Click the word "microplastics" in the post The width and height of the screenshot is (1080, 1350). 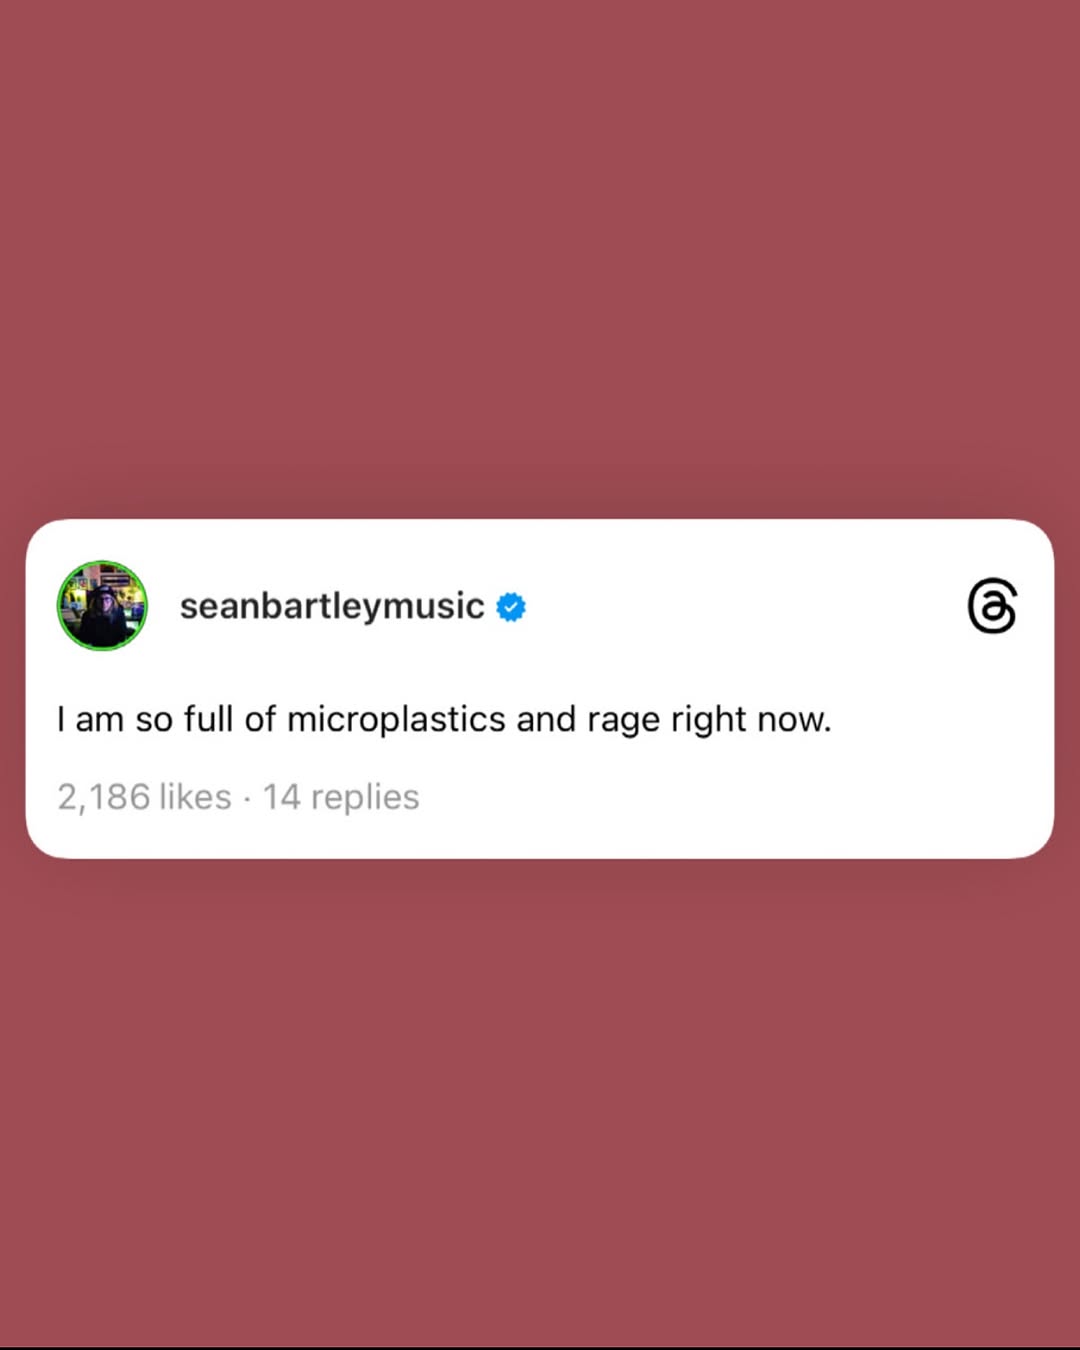tap(396, 719)
